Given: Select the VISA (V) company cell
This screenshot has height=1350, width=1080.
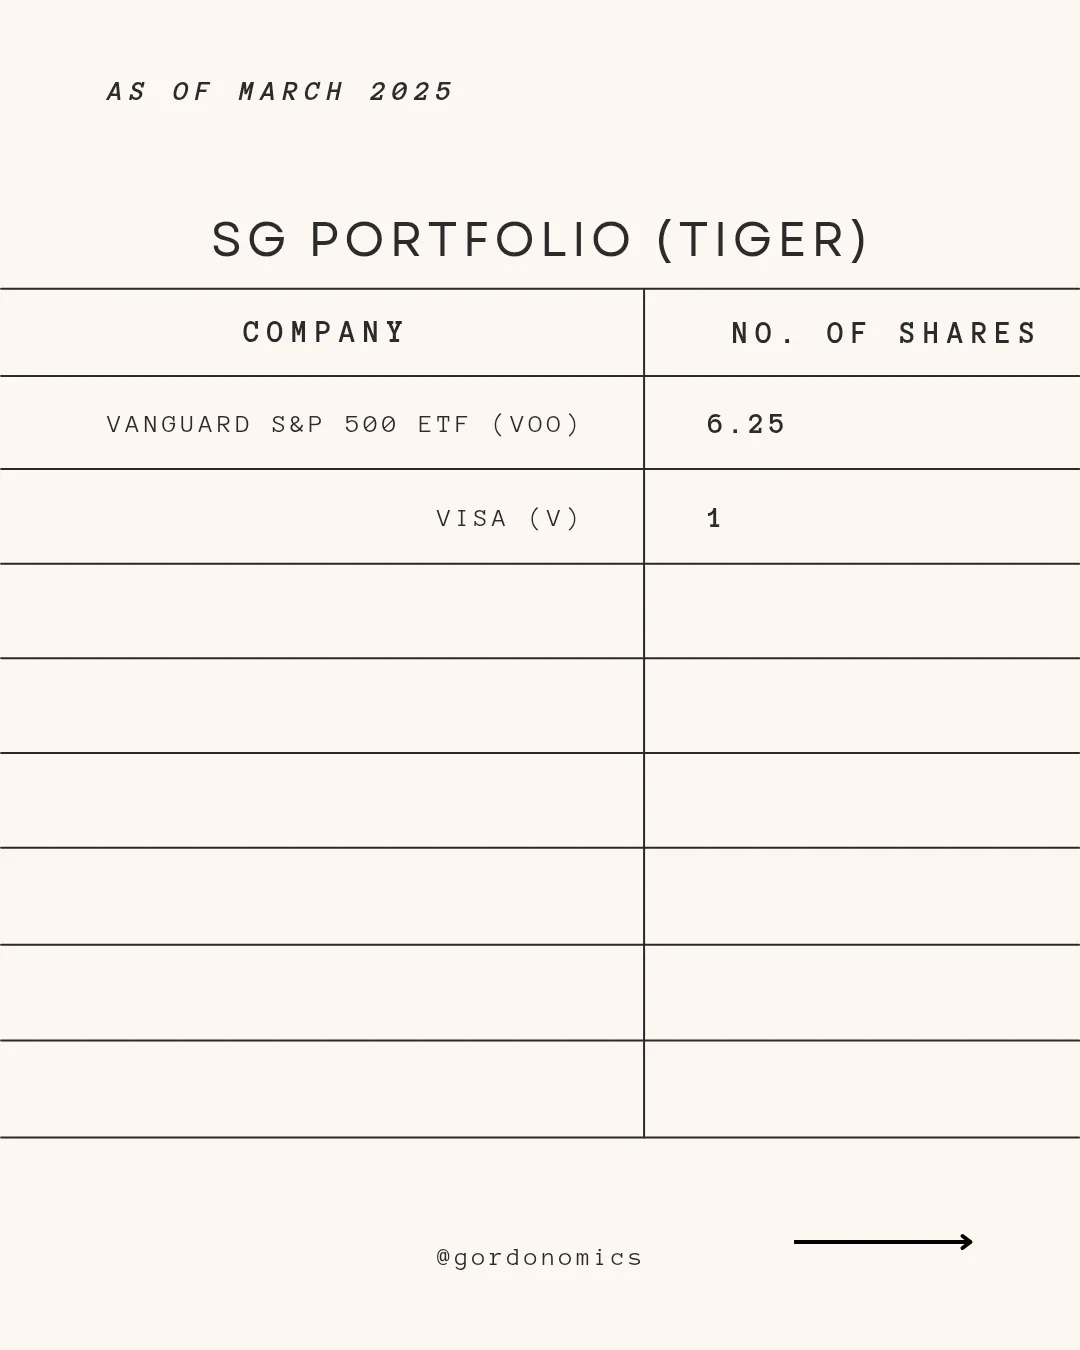Looking at the screenshot, I should coord(507,518).
